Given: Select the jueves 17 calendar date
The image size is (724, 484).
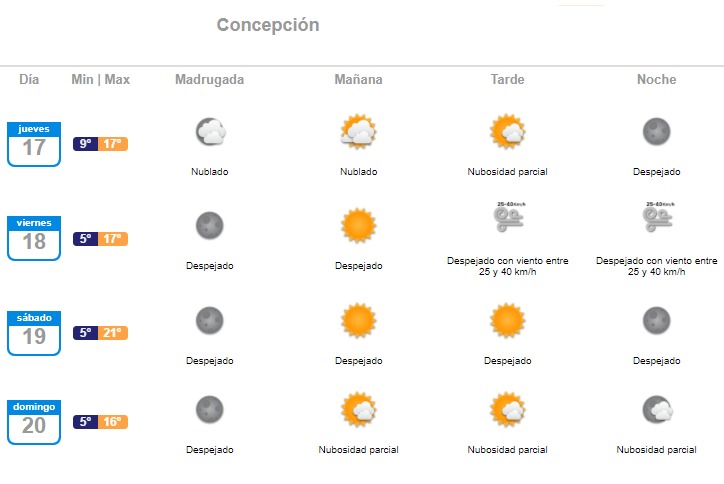Looking at the screenshot, I should click(34, 144).
